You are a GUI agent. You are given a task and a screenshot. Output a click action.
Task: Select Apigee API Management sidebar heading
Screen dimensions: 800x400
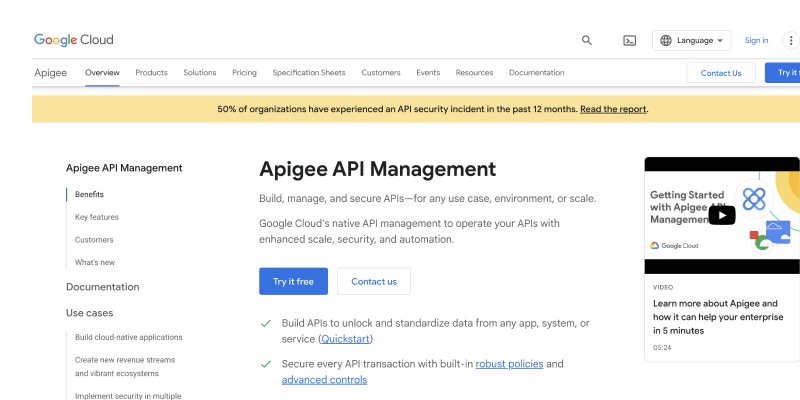tap(124, 168)
